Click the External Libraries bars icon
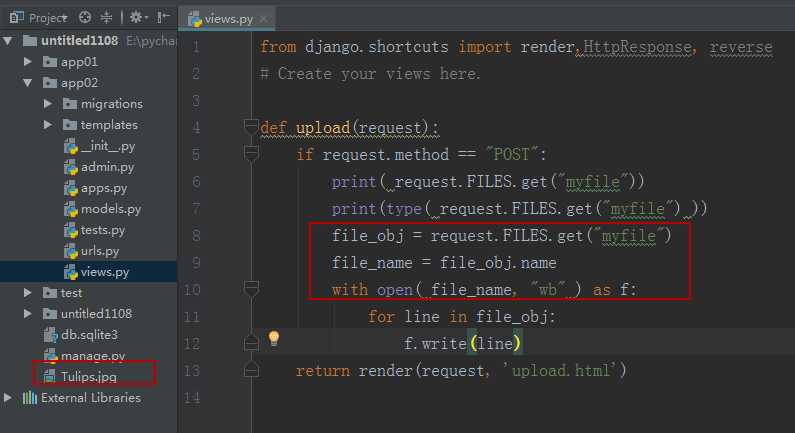Image resolution: width=795 pixels, height=433 pixels. tap(30, 398)
